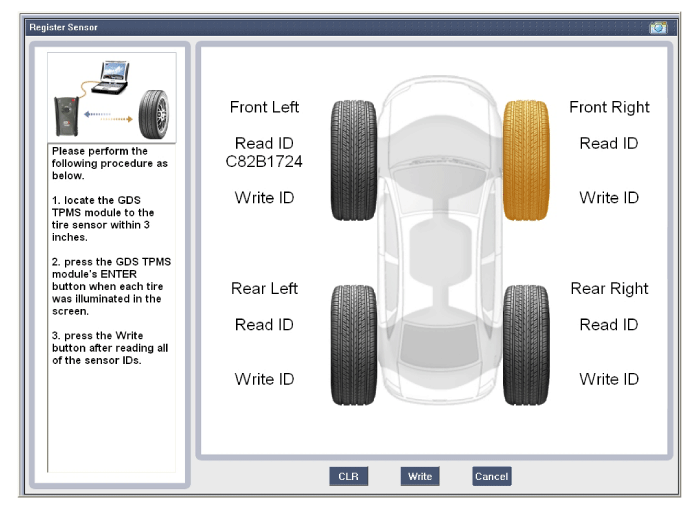Click Write ID label under Front Right
Viewport: 700px width, 509px height.
coord(609,197)
